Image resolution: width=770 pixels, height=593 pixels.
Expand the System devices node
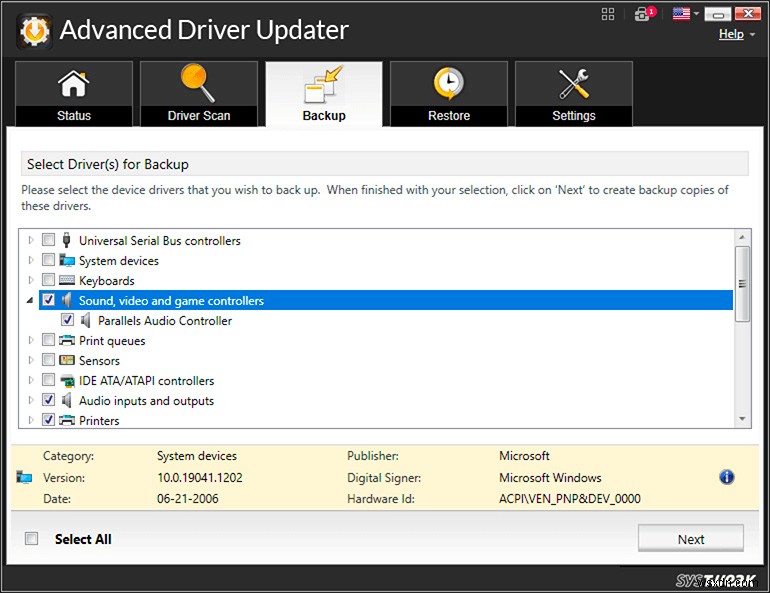click(x=31, y=260)
